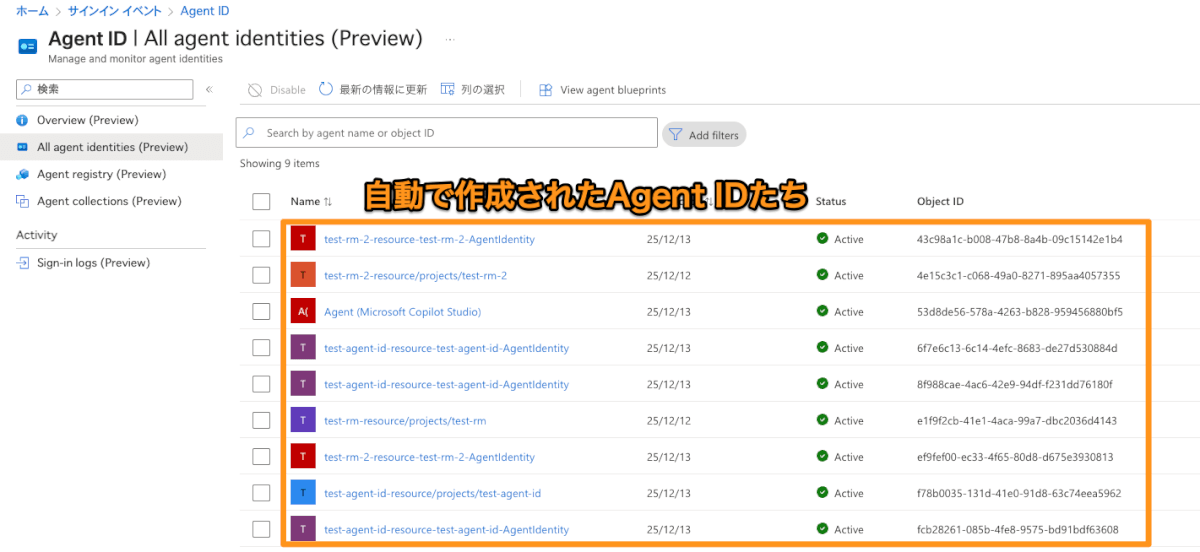Click the sidebar 検索 search box
Screen dimensions: 1200x552
pyautogui.click(x=104, y=89)
